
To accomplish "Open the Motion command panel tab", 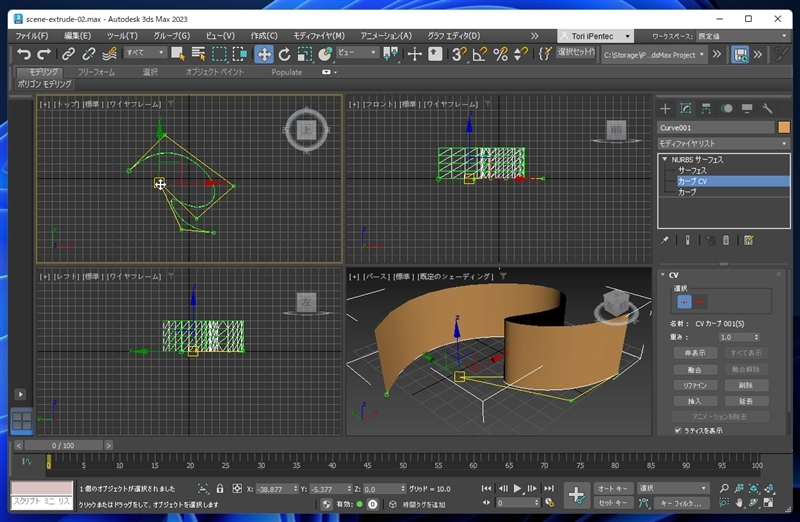I will click(x=727, y=108).
